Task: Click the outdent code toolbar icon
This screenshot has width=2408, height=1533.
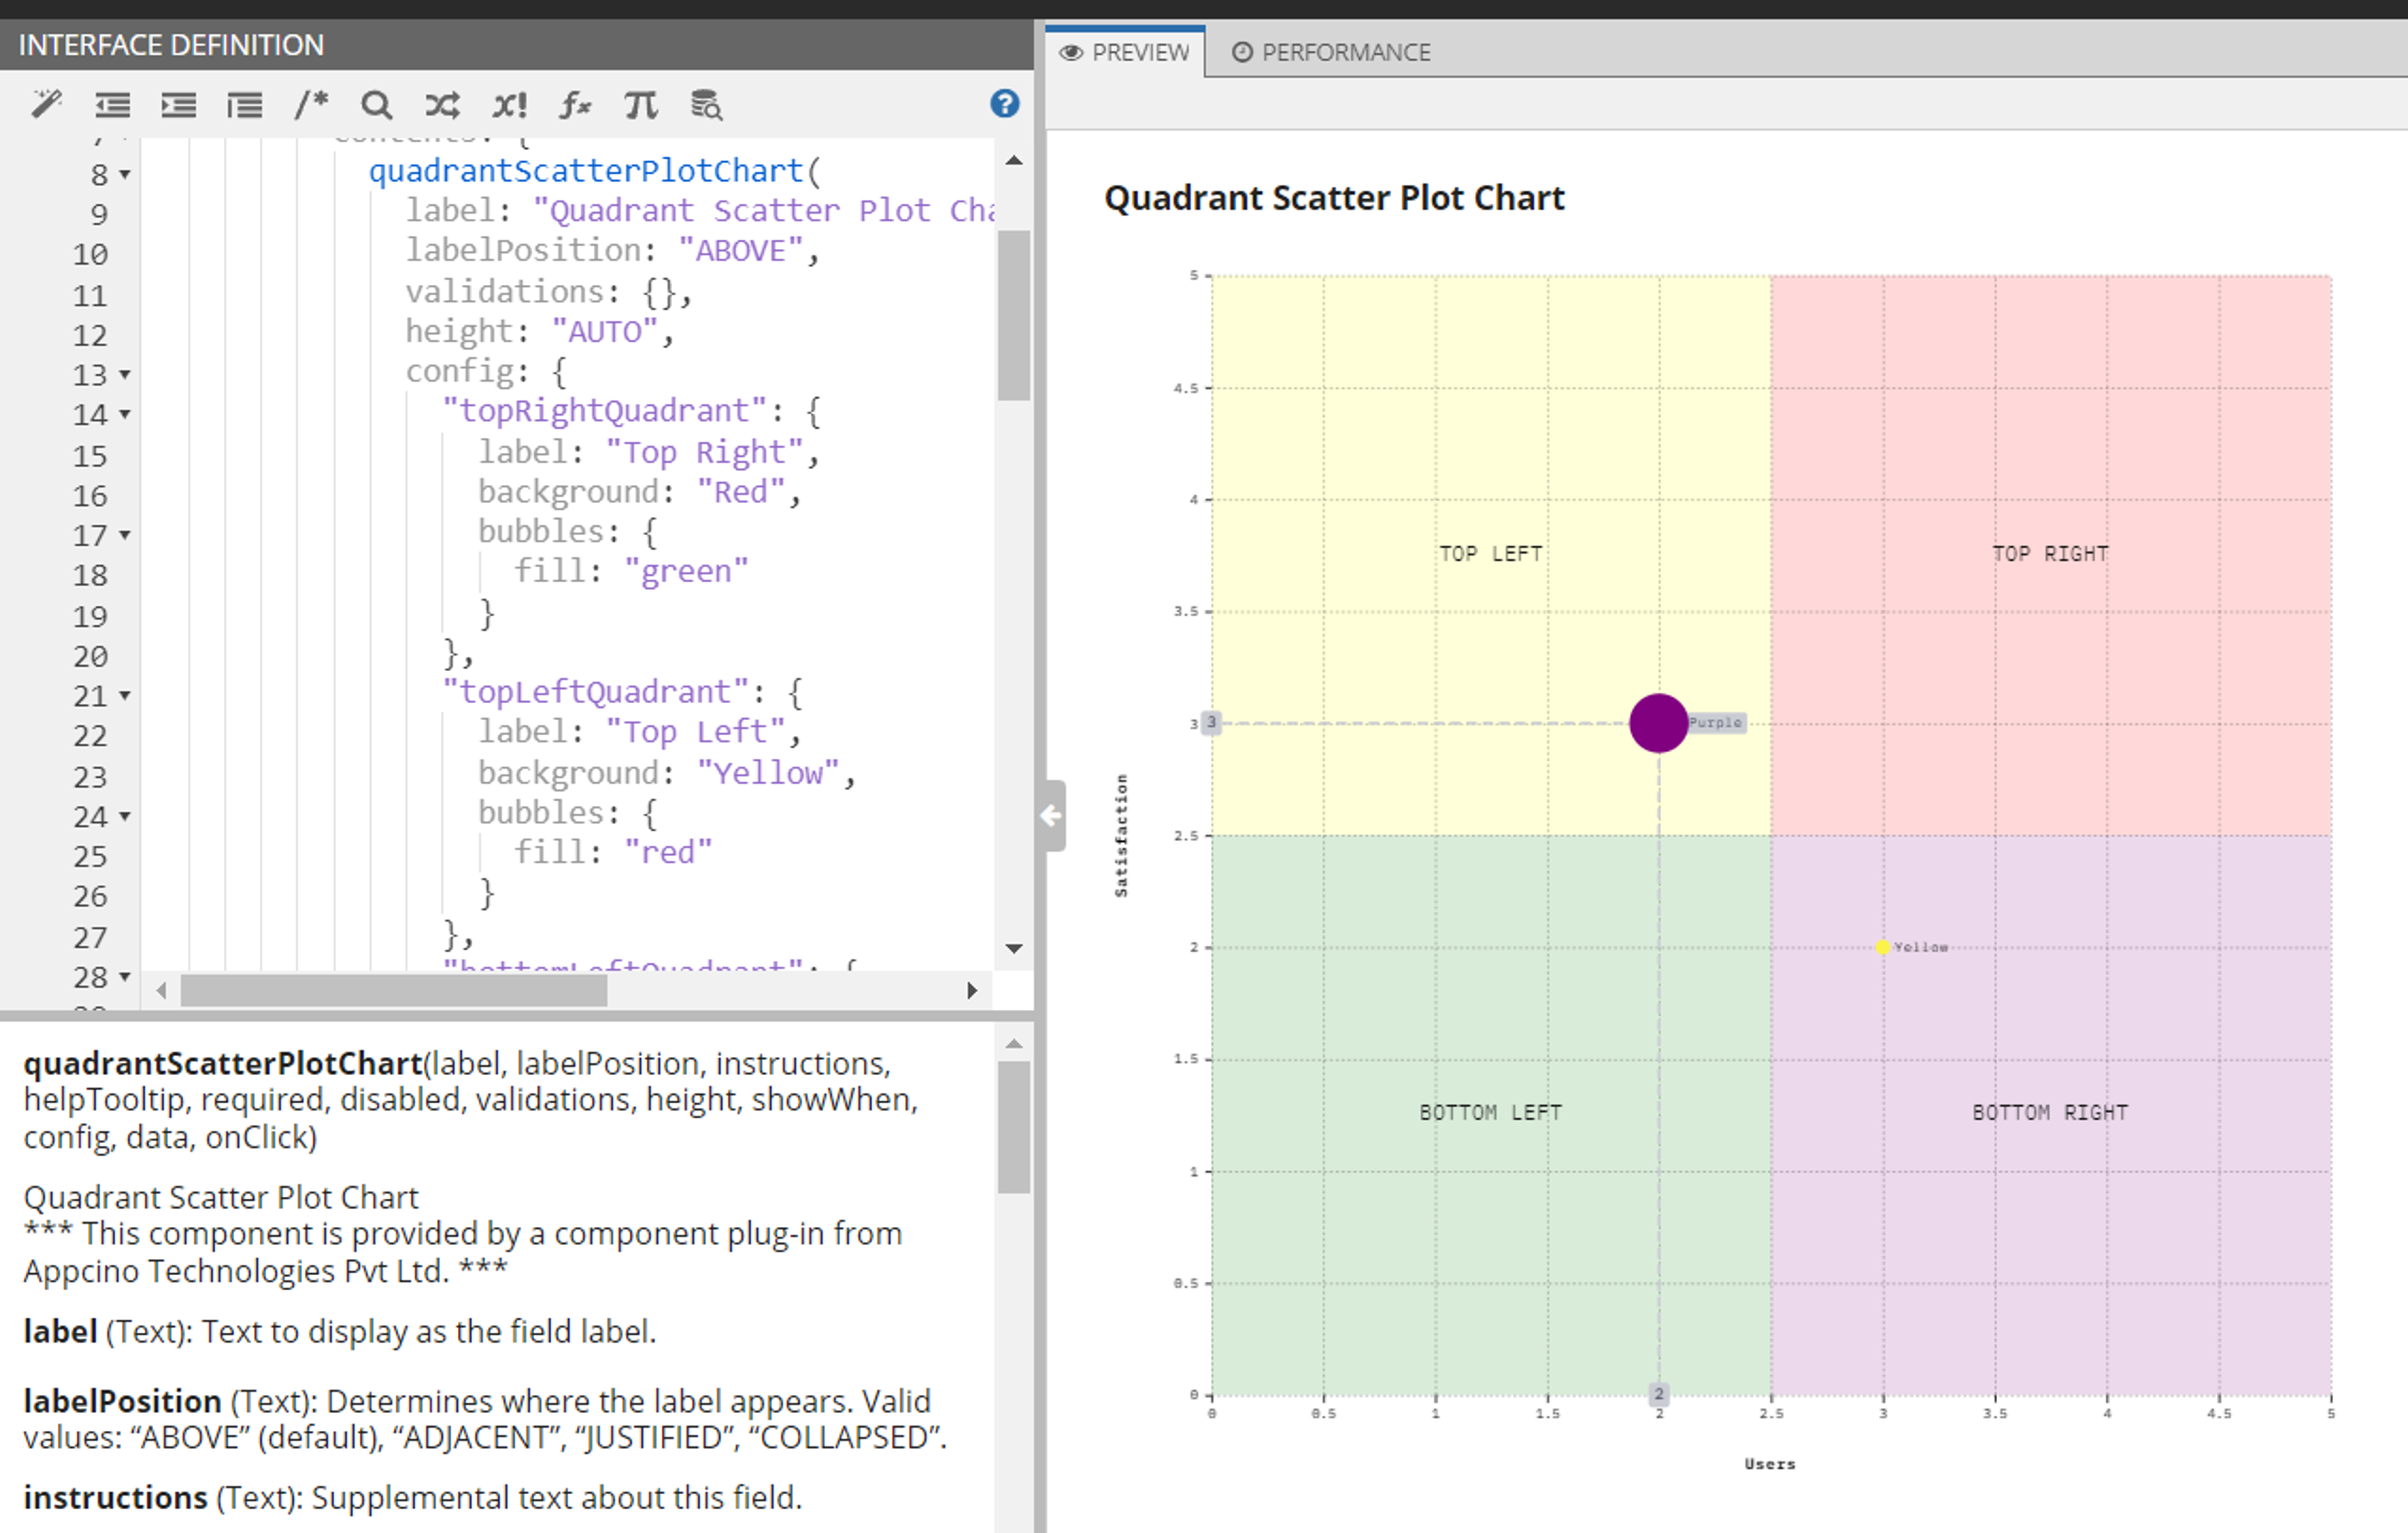Action: [x=112, y=105]
